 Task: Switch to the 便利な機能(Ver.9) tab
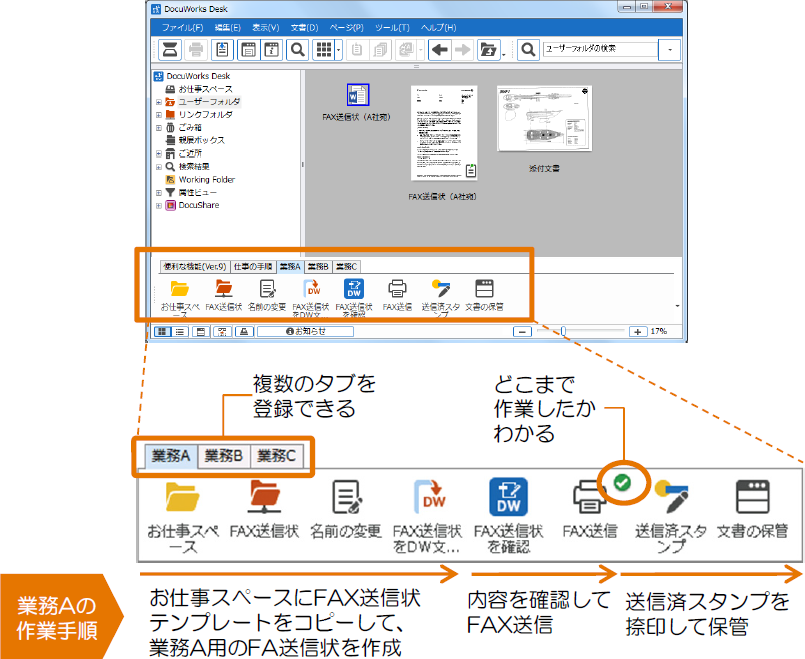click(x=195, y=267)
